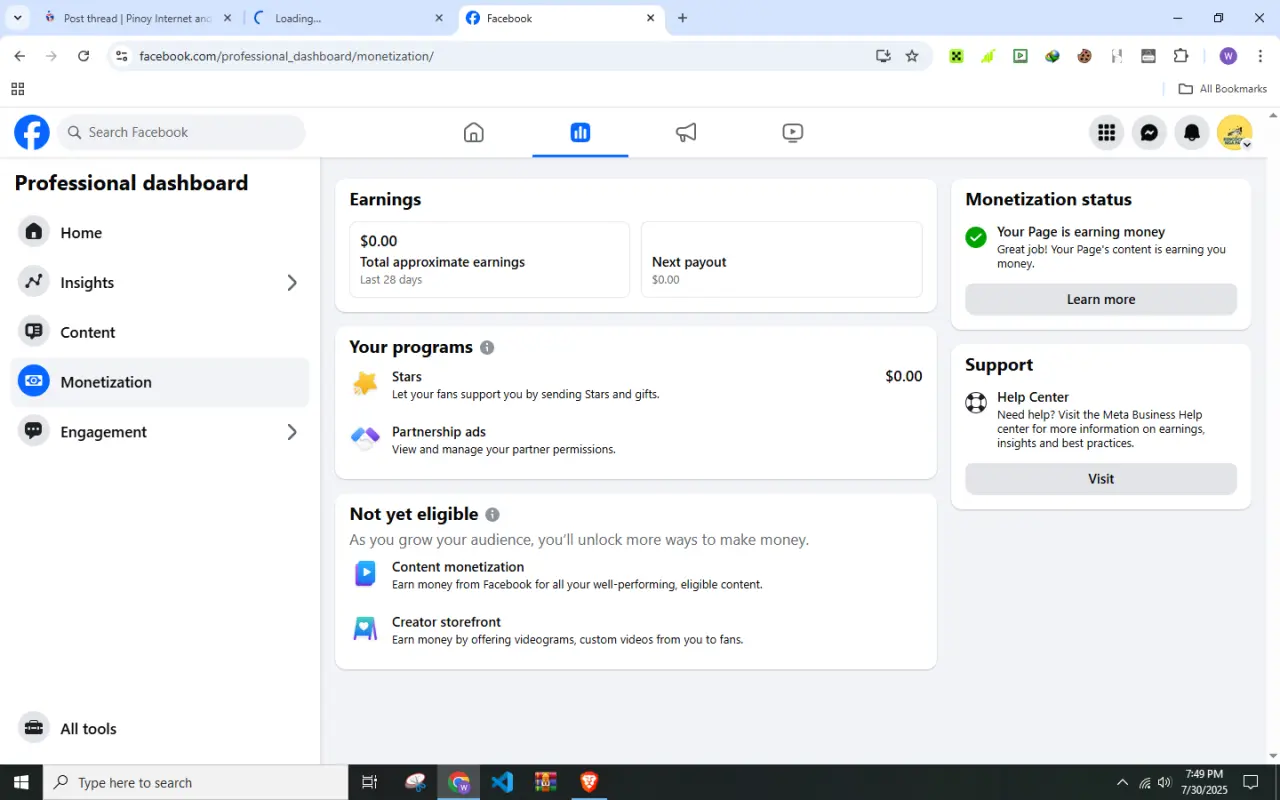Open WinRAR from the taskbar
Screen dimensions: 1280x800
point(546,782)
